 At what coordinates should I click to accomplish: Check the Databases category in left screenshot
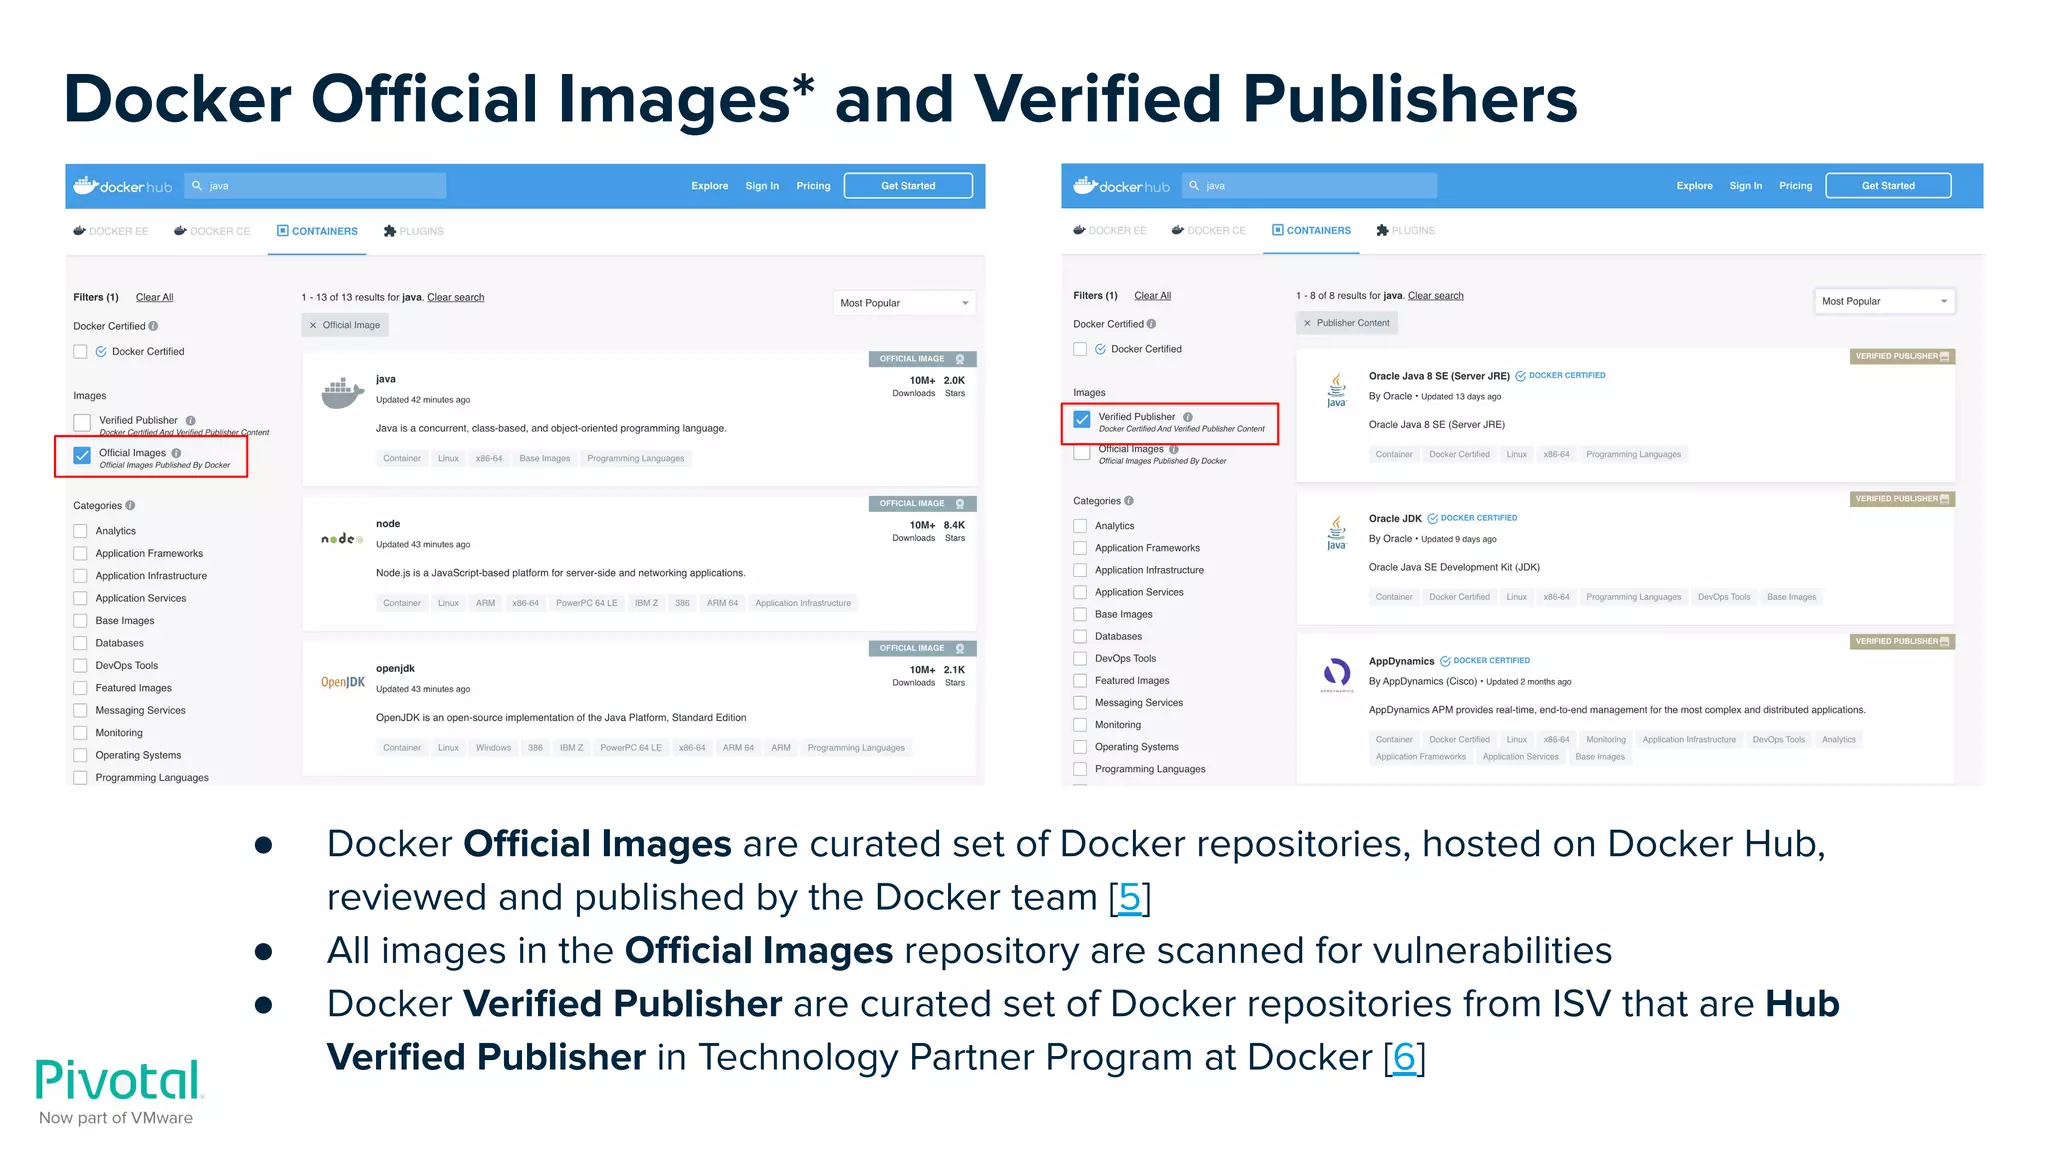pos(80,644)
